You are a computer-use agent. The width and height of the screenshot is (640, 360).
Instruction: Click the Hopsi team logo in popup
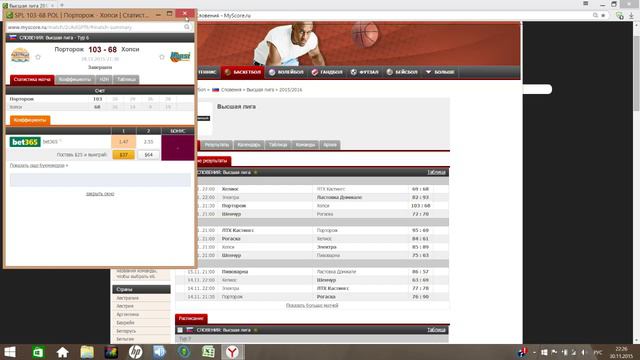pyautogui.click(x=180, y=56)
